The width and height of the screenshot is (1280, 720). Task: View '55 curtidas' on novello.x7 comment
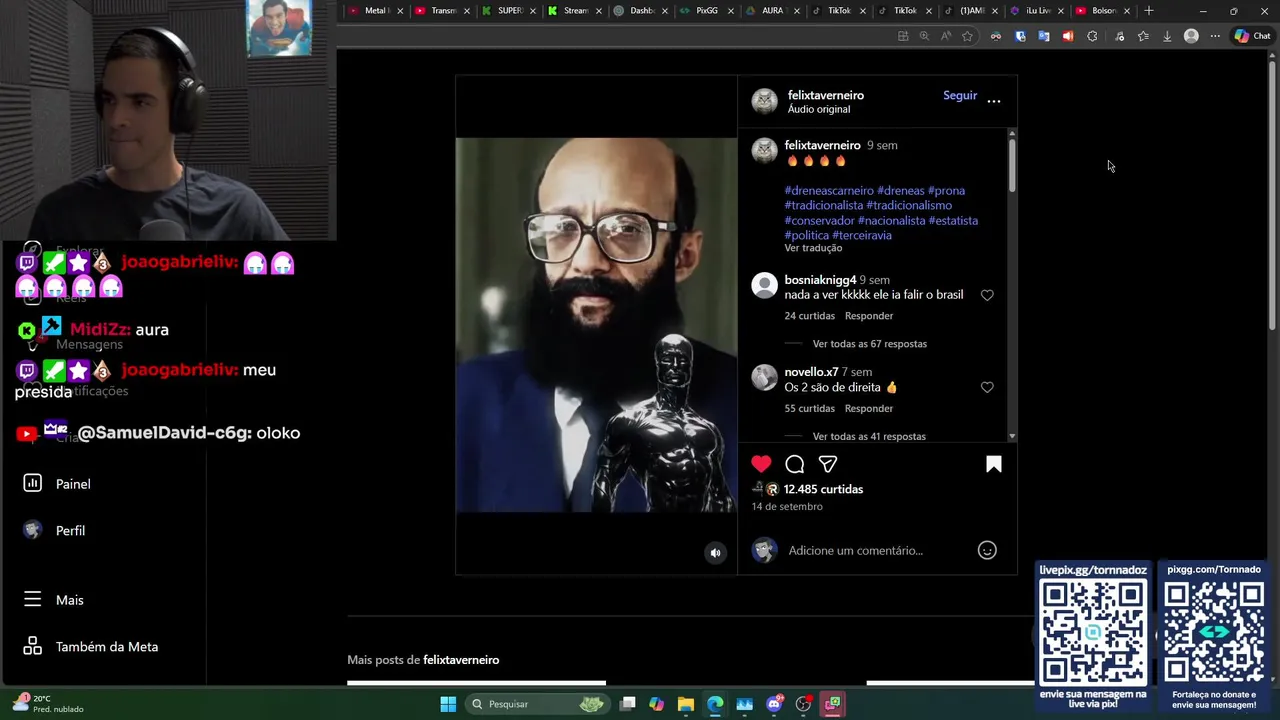pyautogui.click(x=810, y=408)
